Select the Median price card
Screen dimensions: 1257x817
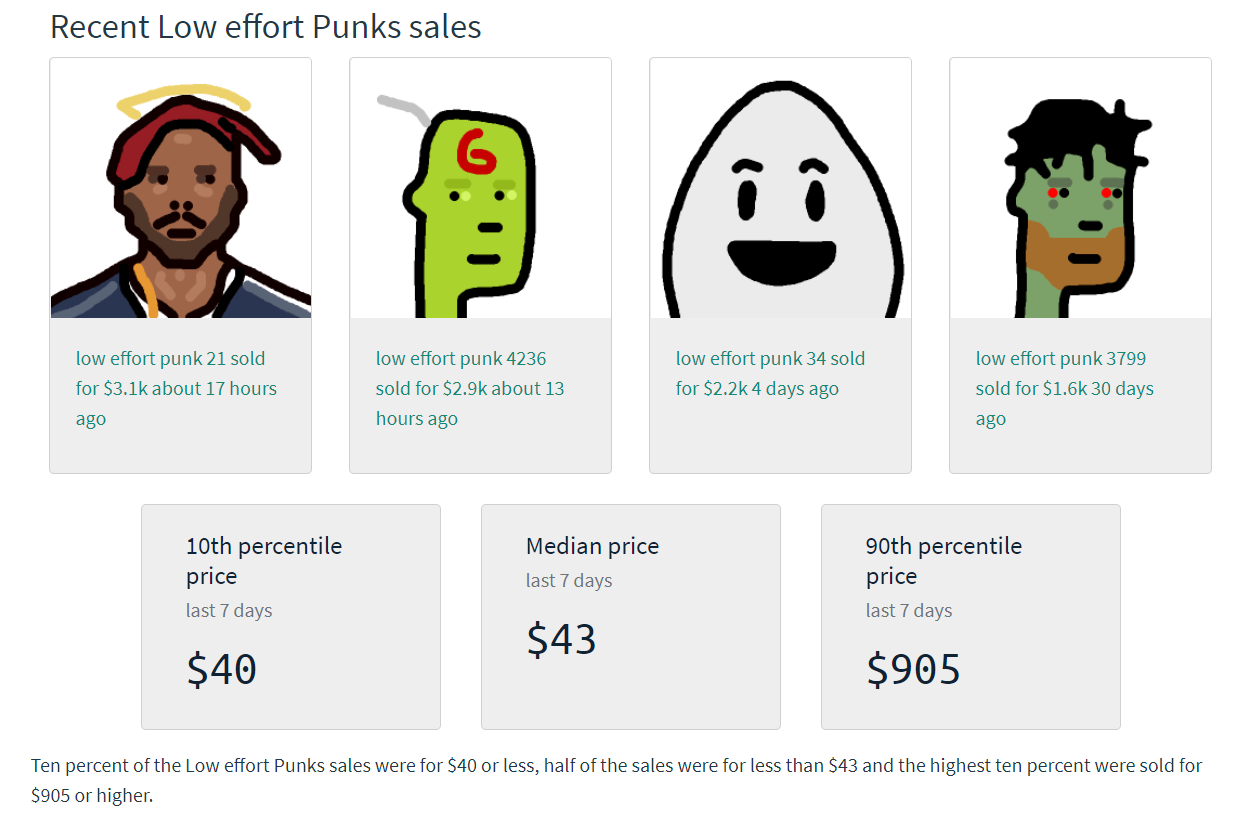631,617
